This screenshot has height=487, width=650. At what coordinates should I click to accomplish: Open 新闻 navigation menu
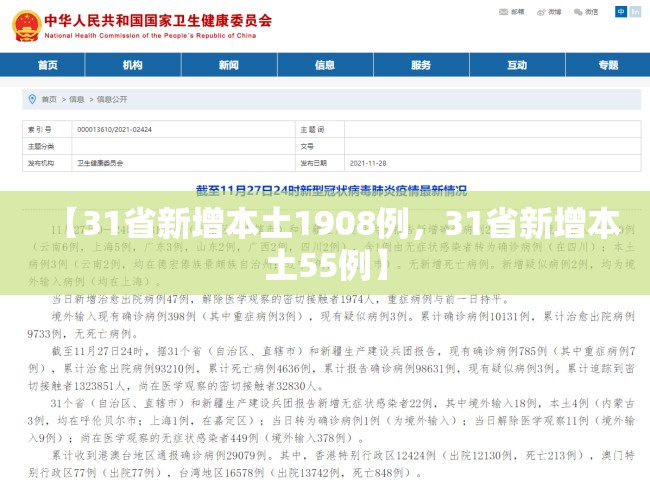click(229, 65)
